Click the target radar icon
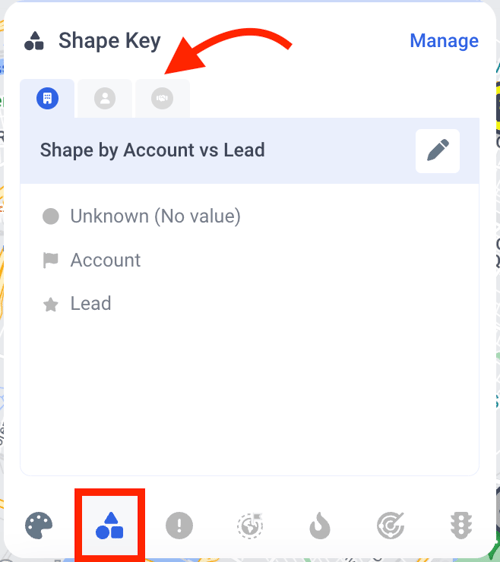This screenshot has height=562, width=500. click(391, 526)
